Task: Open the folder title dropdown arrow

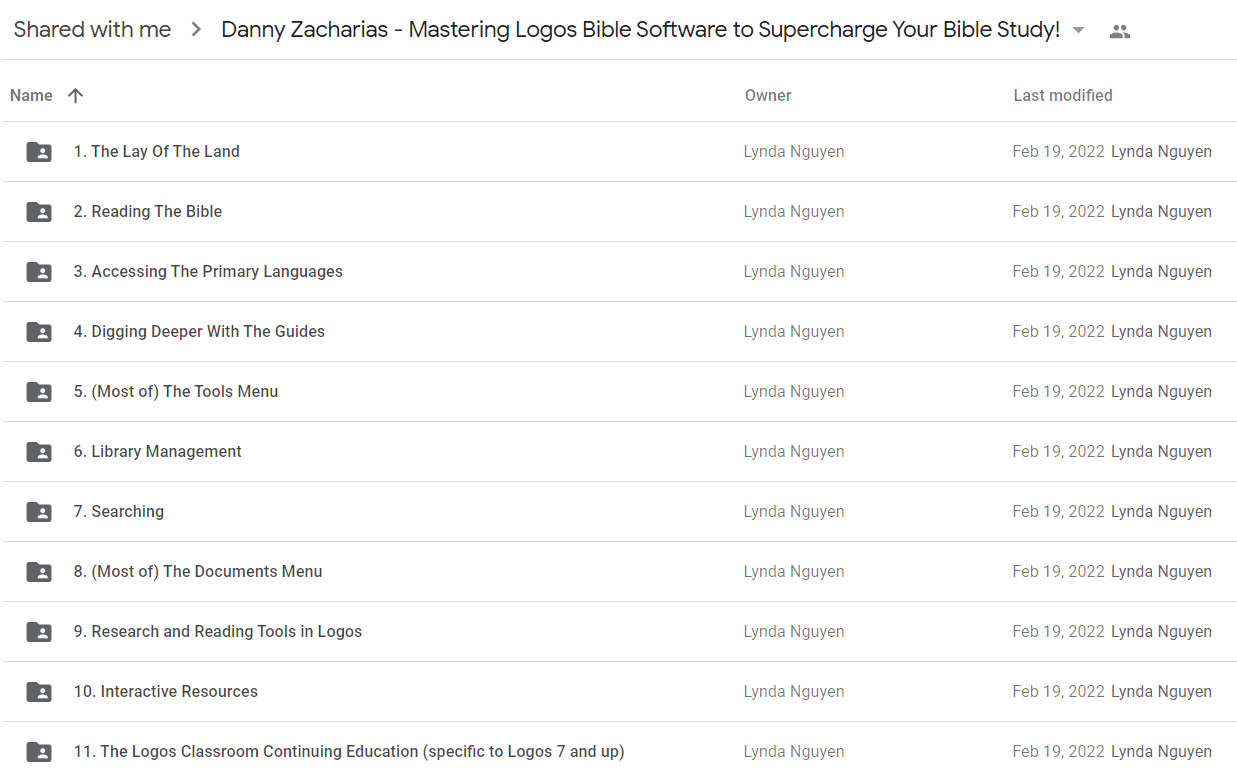Action: tap(1078, 30)
